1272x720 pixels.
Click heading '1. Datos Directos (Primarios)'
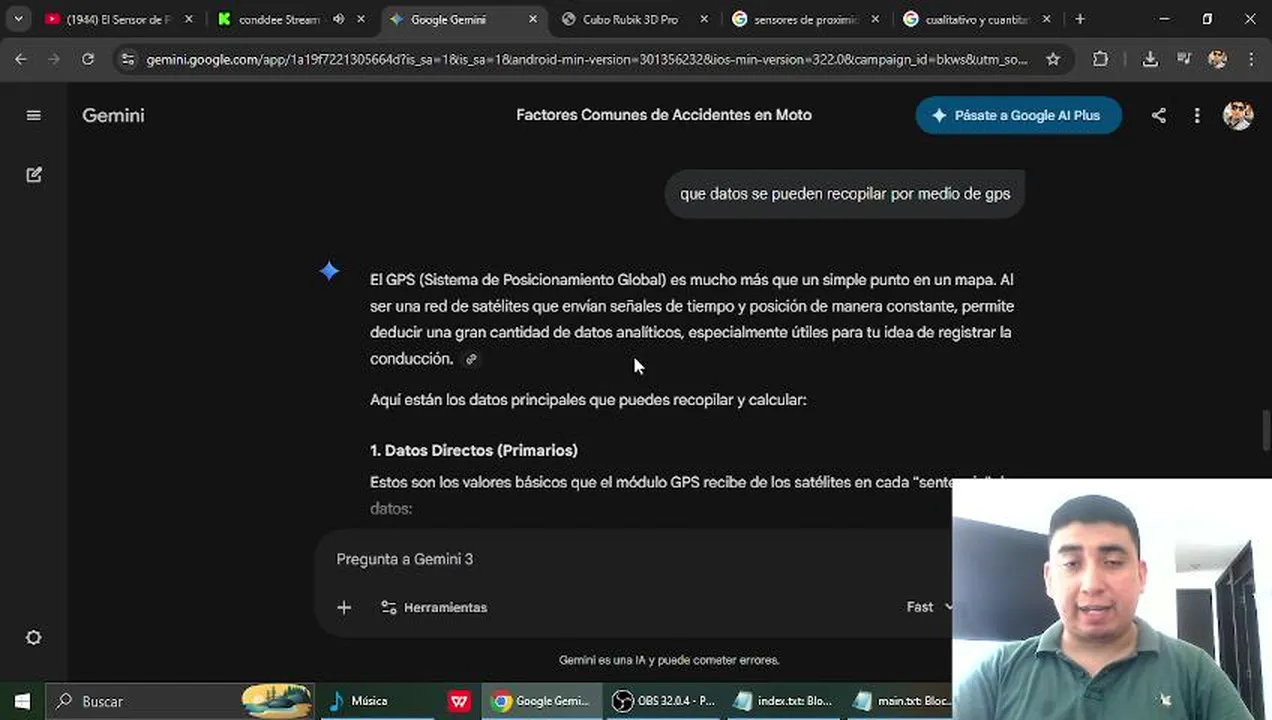tap(474, 450)
